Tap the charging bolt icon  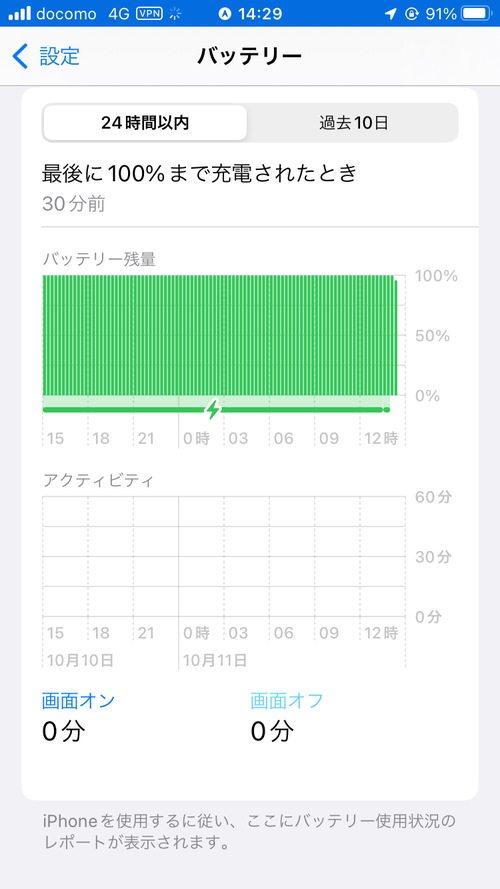coord(213,409)
